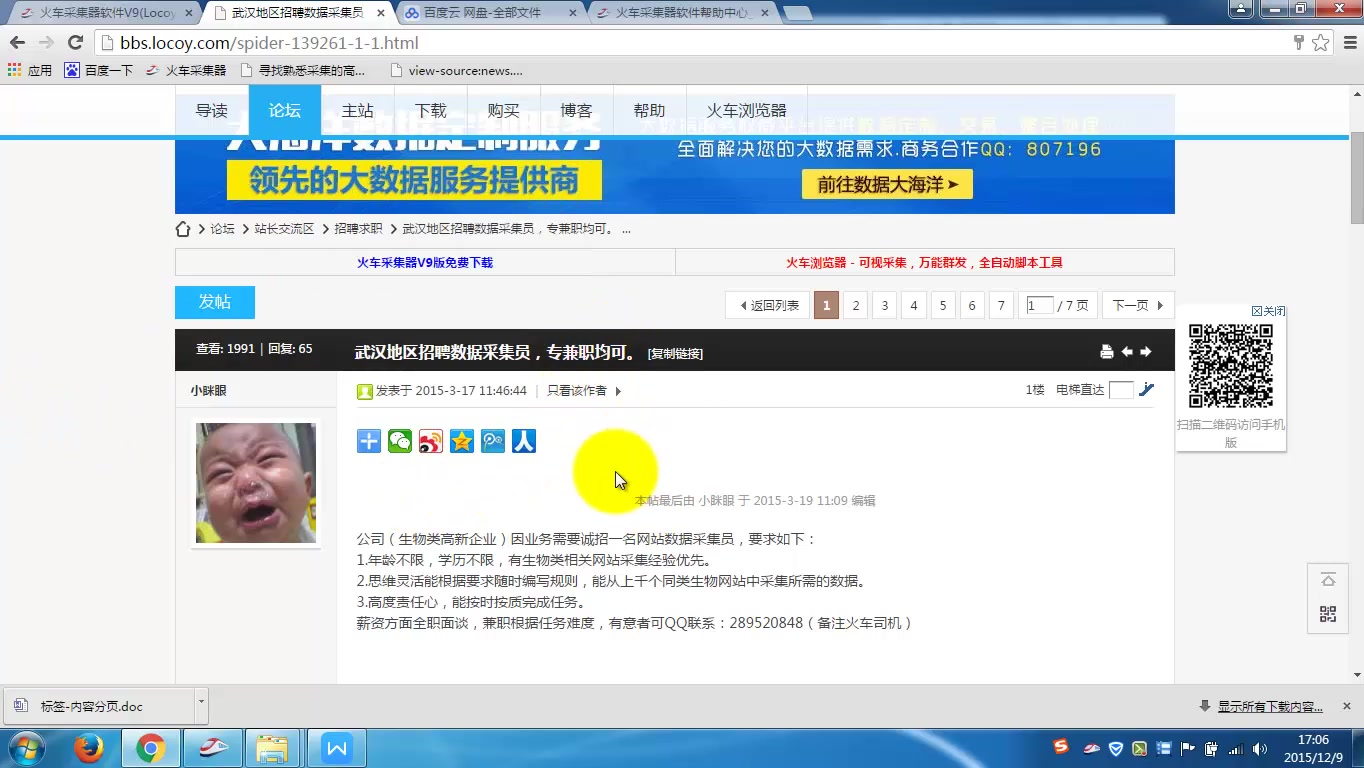Viewport: 1364px width, 768px height.
Task: Click the 下一页 next page button
Action: click(1138, 305)
